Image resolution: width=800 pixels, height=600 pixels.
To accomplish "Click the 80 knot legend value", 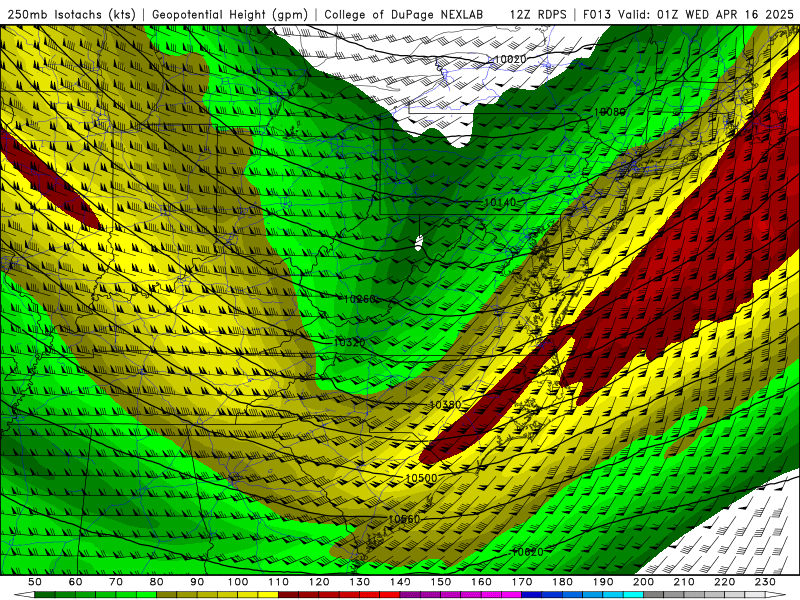I will click(157, 582).
